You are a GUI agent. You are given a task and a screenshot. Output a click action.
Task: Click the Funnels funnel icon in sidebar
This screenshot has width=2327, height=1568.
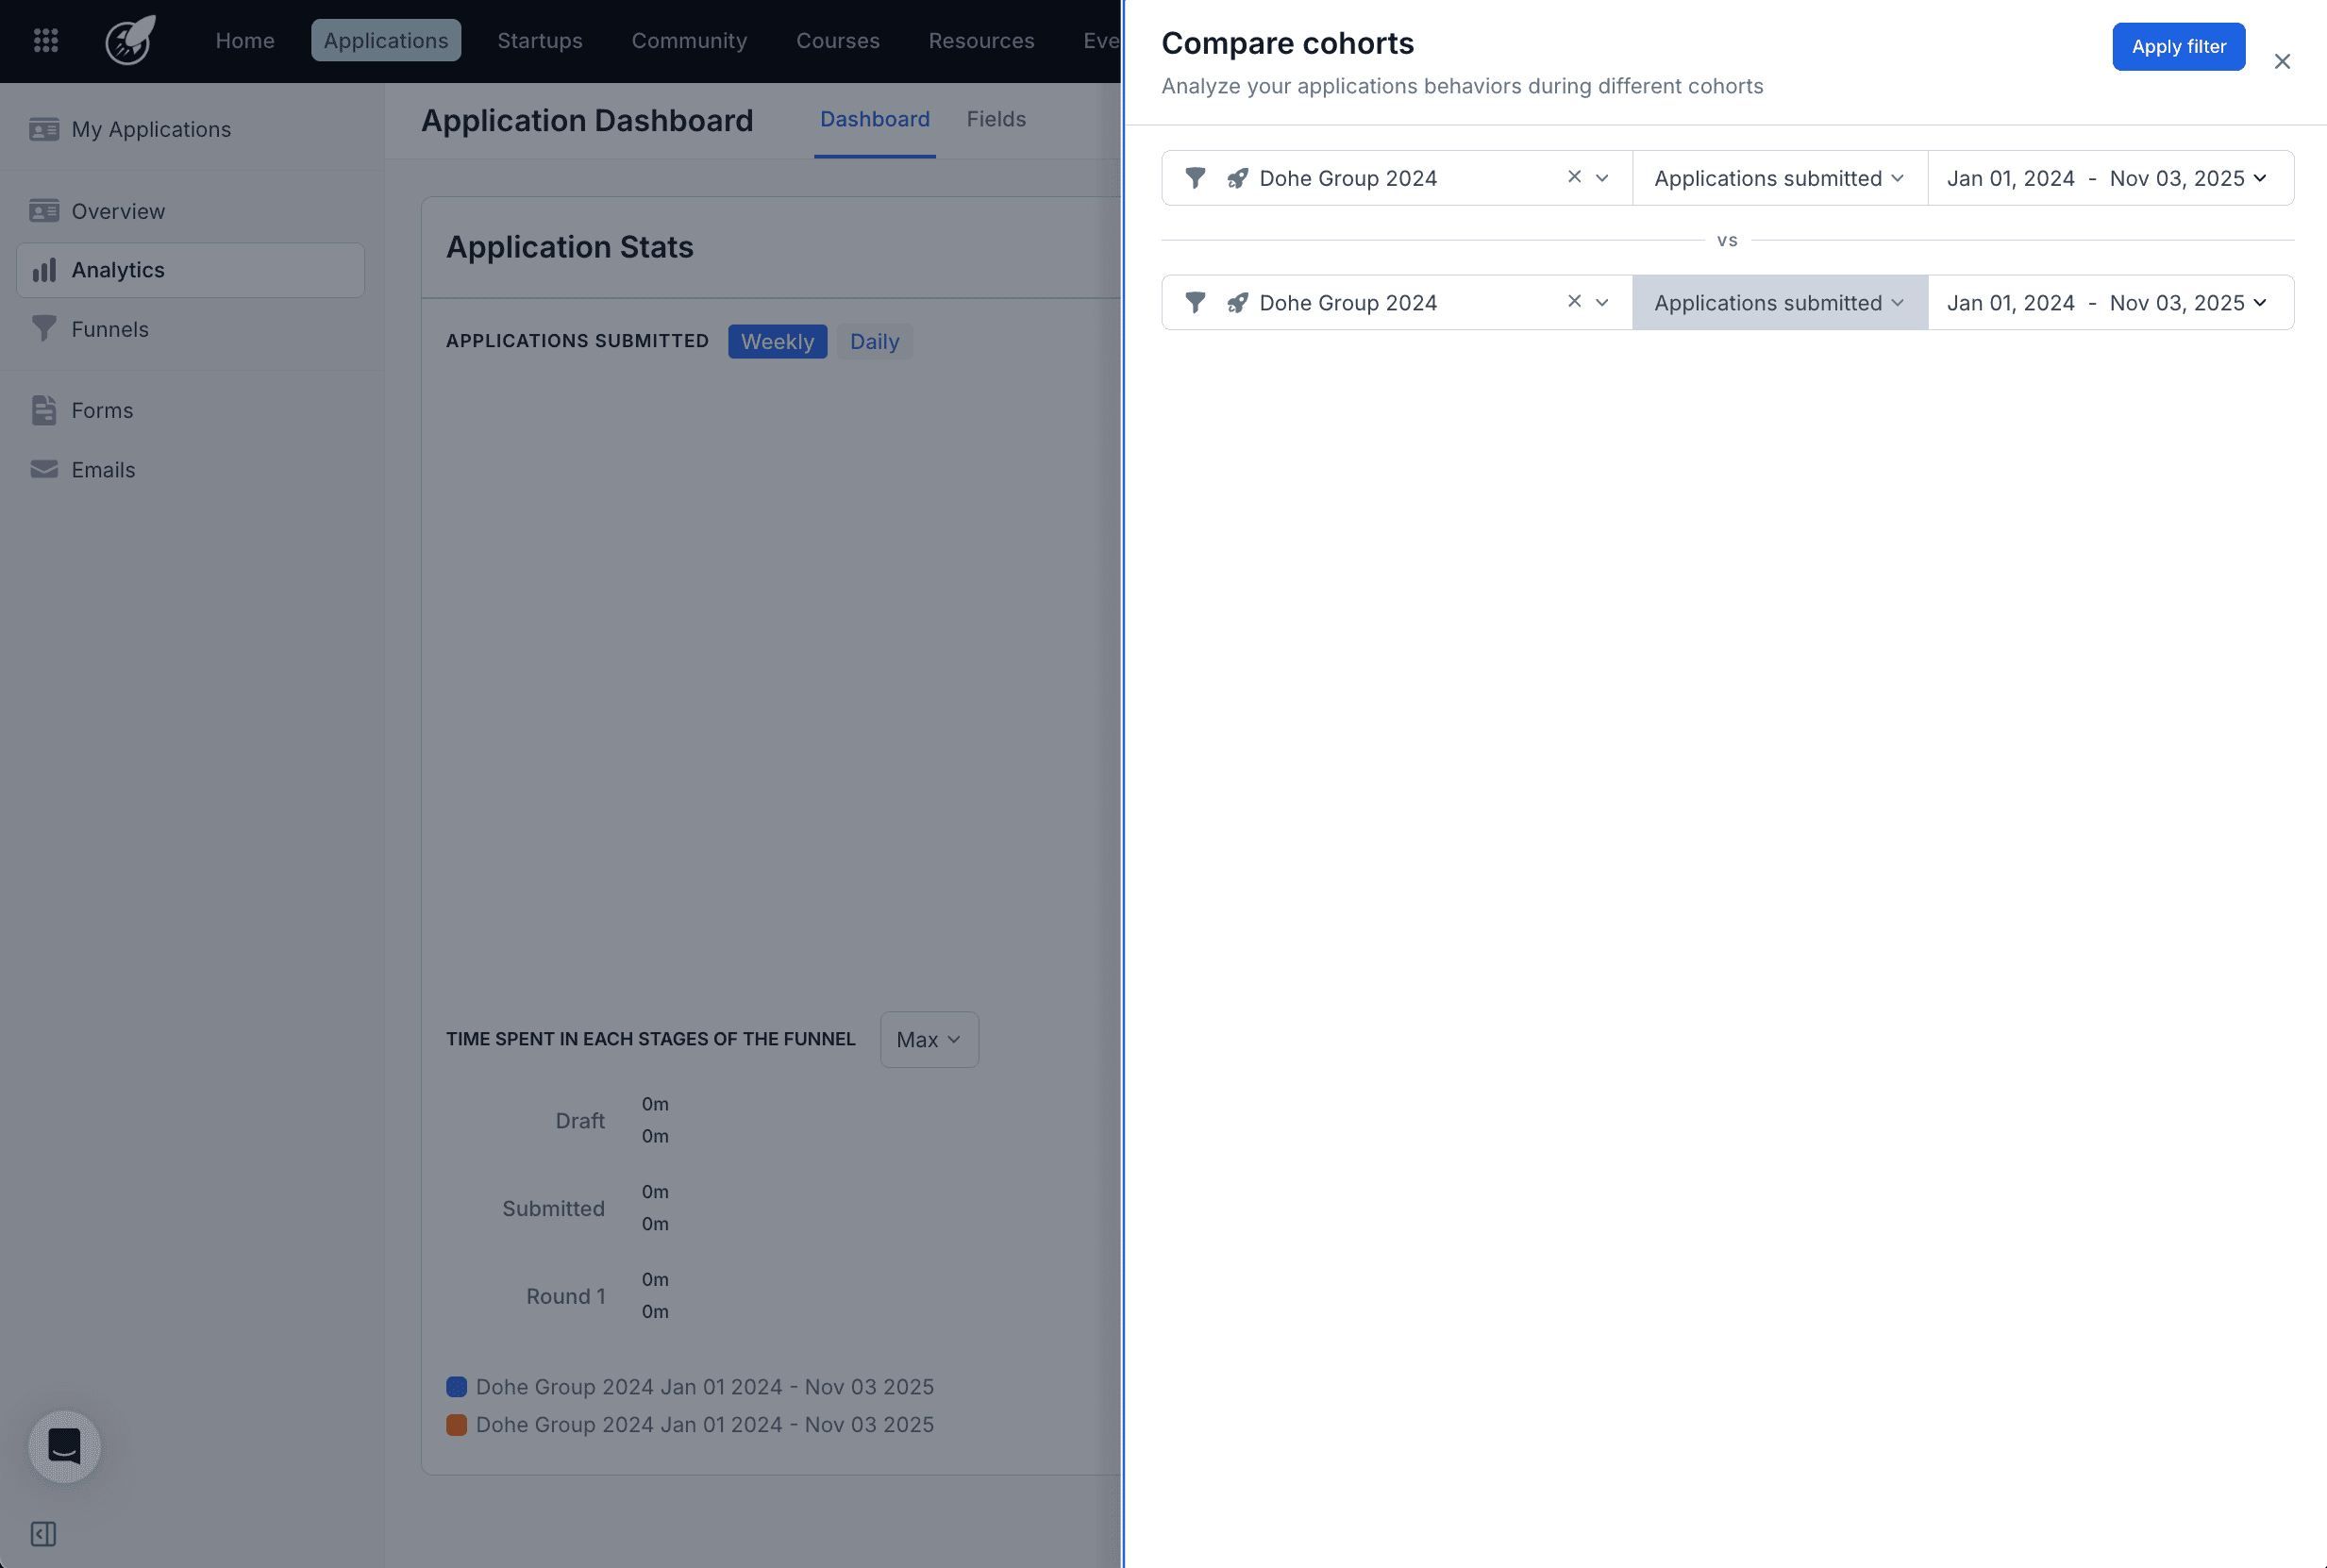pos(44,329)
